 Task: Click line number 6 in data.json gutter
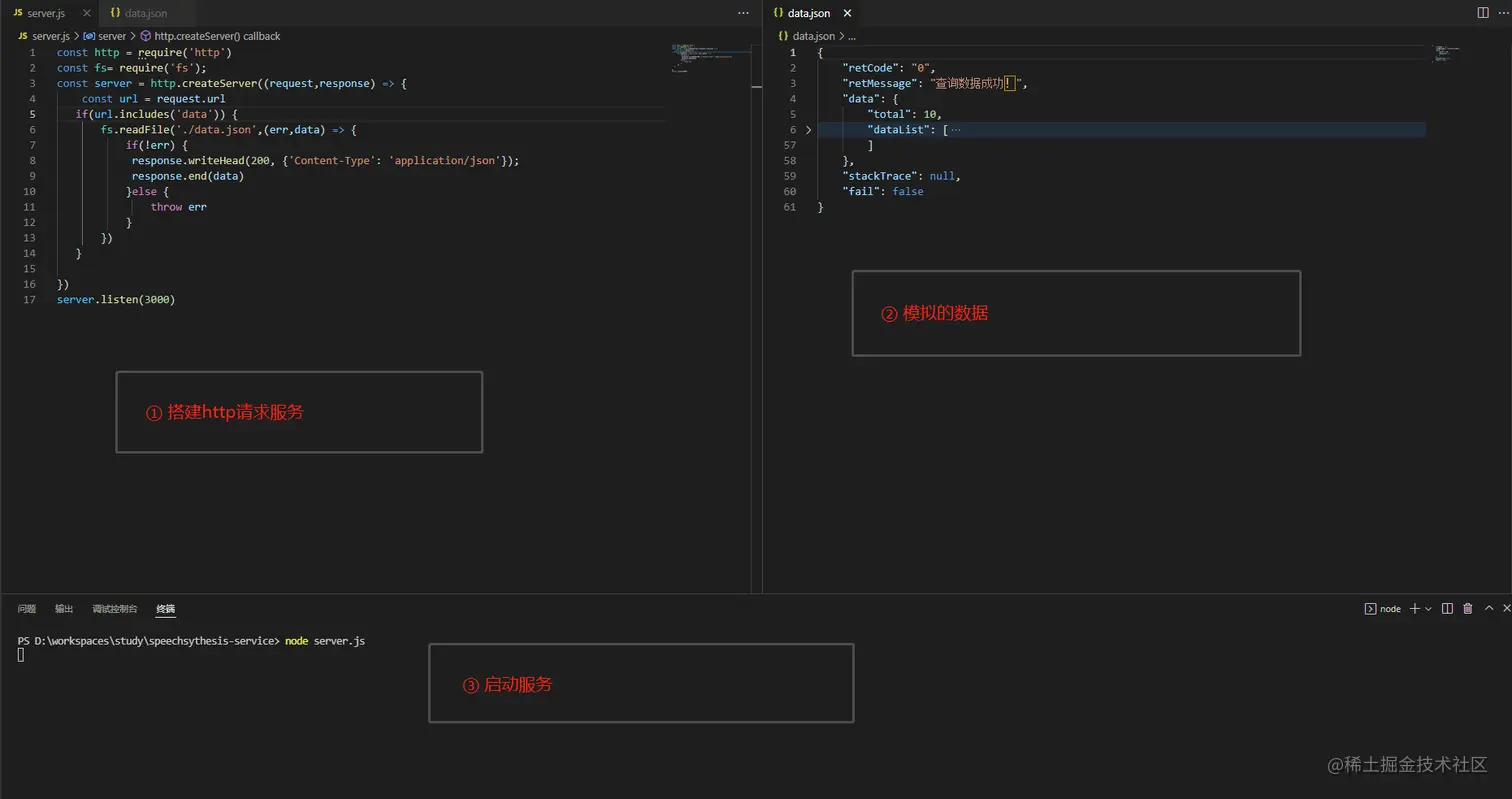click(x=793, y=130)
